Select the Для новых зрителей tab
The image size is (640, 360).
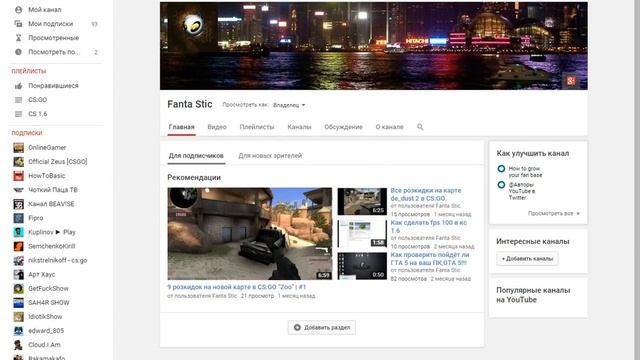tap(270, 156)
